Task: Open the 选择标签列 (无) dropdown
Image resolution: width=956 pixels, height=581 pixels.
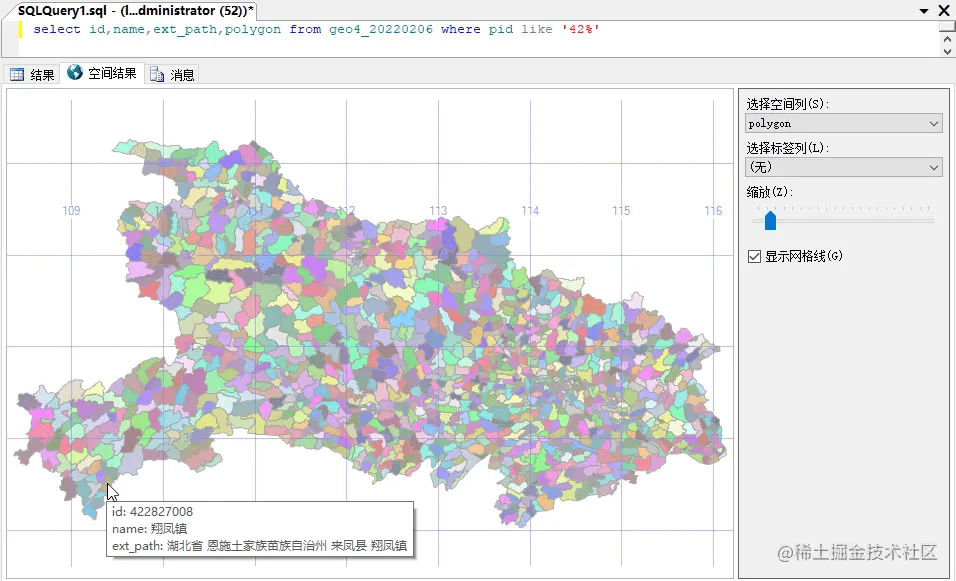Action: [844, 166]
